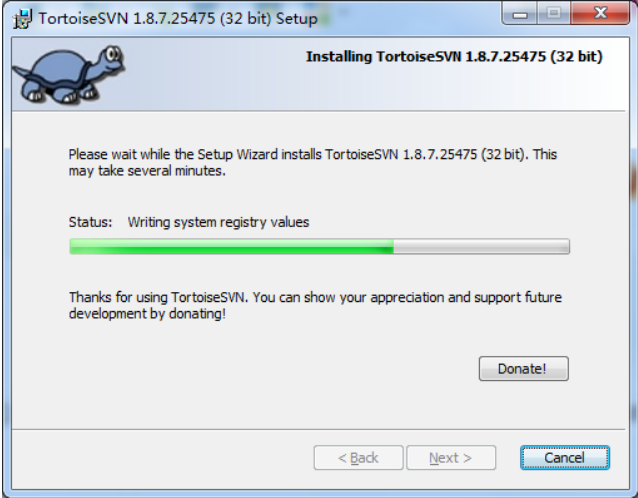
Task: Click the gray unfilled part of progress bar
Action: 481,247
